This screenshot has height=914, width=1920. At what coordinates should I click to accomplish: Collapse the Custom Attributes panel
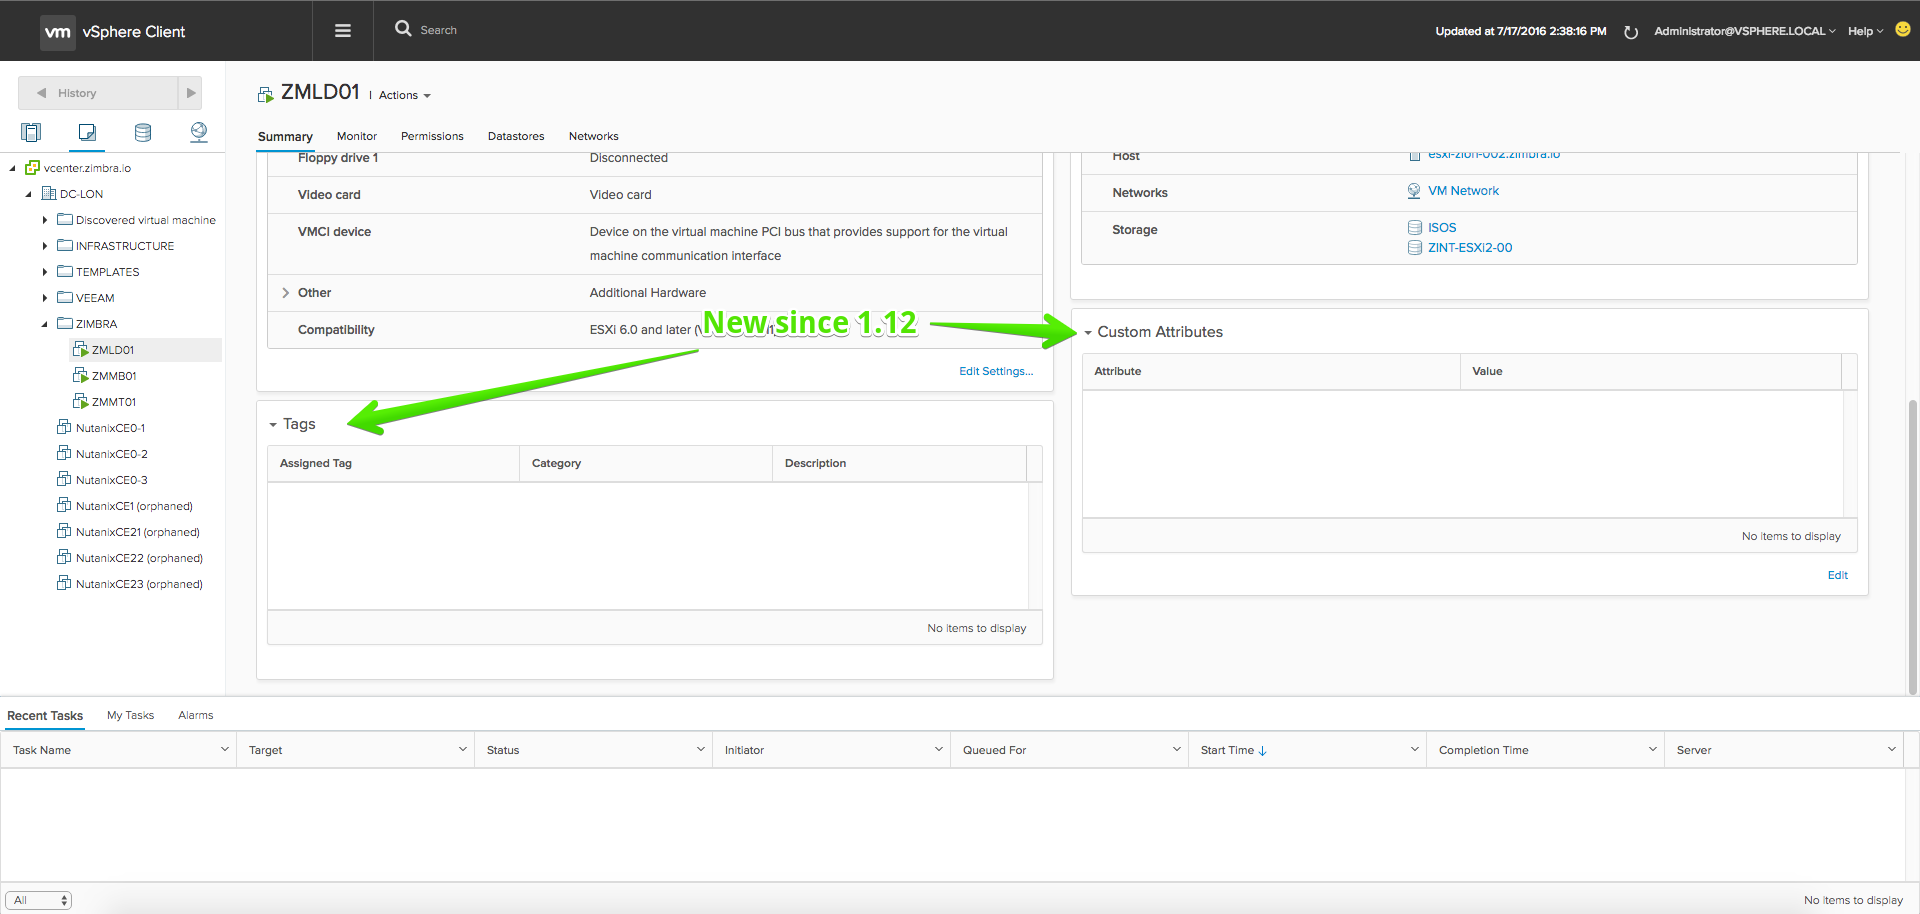[1088, 333]
